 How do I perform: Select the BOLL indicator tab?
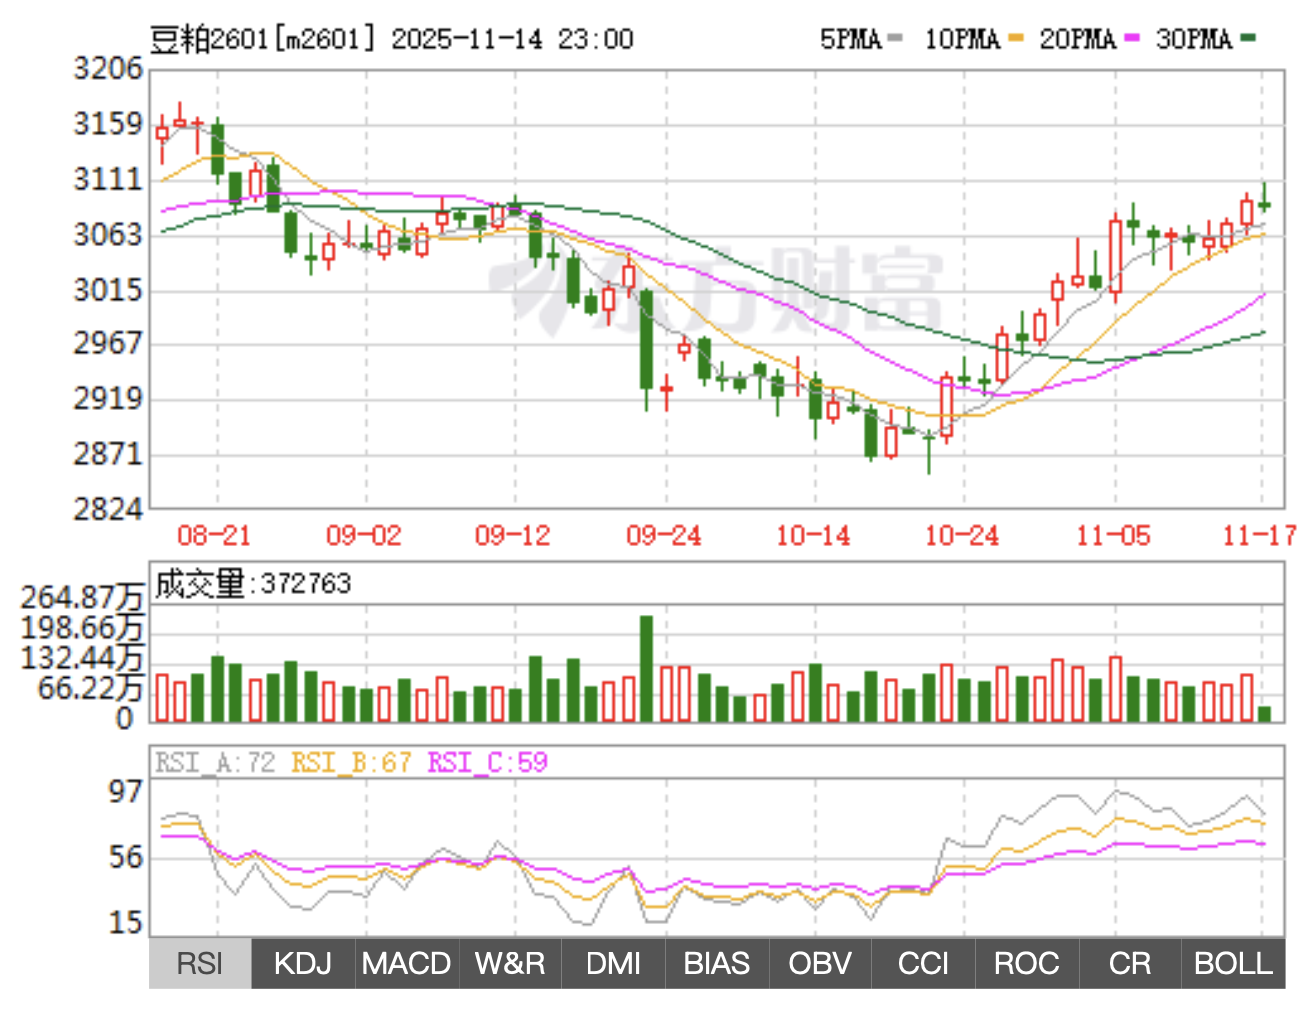point(1233,964)
